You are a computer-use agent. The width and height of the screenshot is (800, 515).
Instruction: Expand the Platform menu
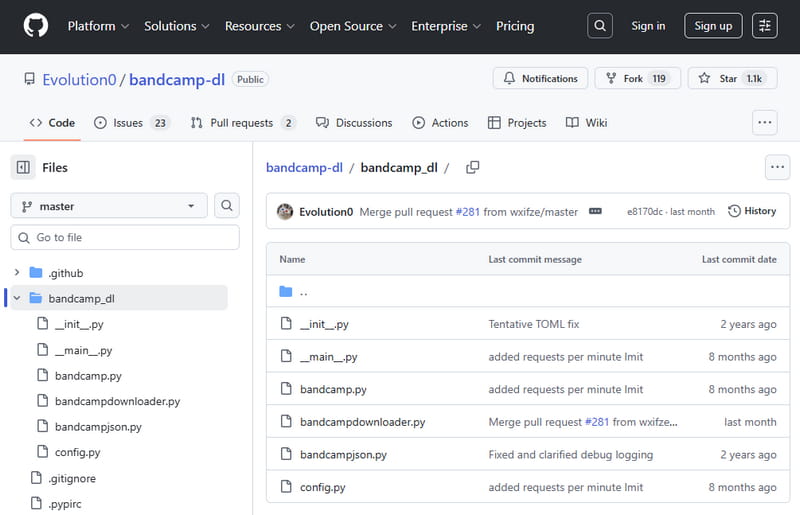pyautogui.click(x=98, y=26)
